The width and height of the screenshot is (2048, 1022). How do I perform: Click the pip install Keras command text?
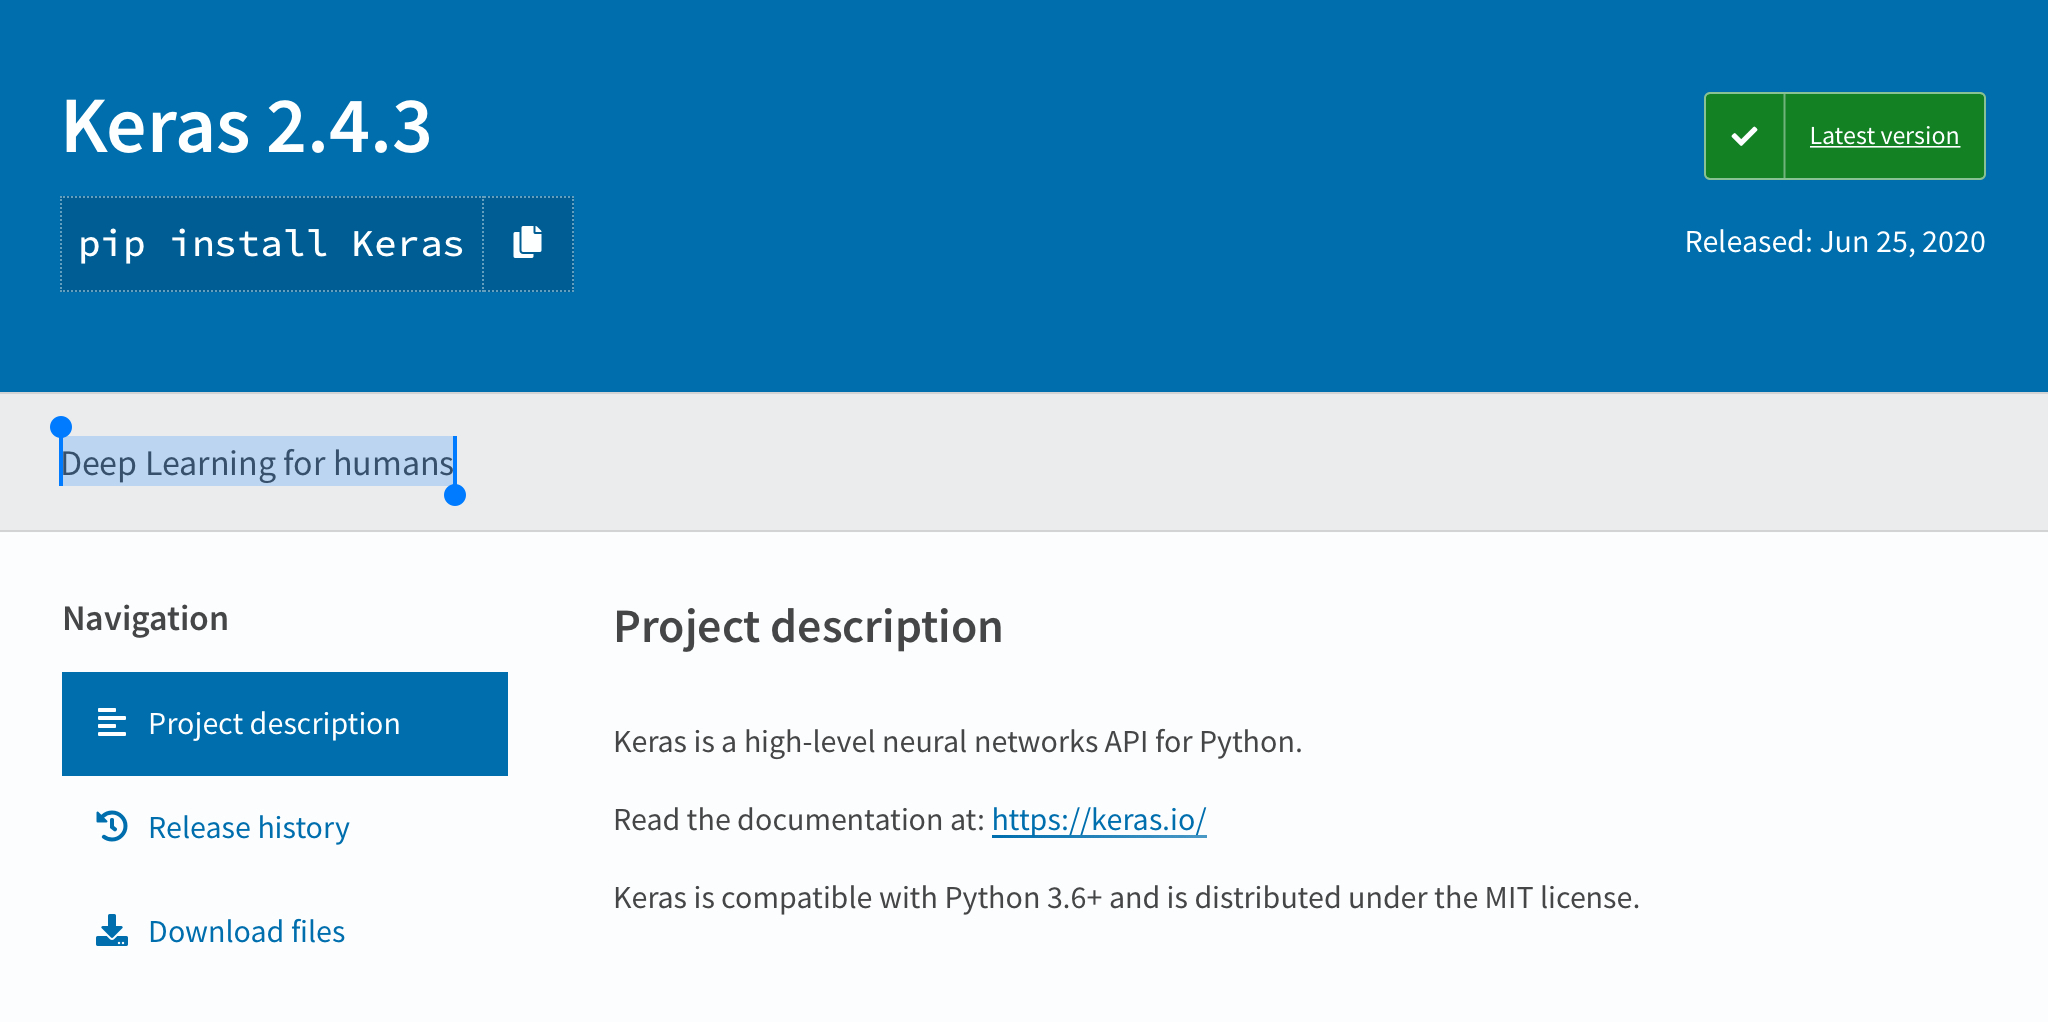point(271,244)
